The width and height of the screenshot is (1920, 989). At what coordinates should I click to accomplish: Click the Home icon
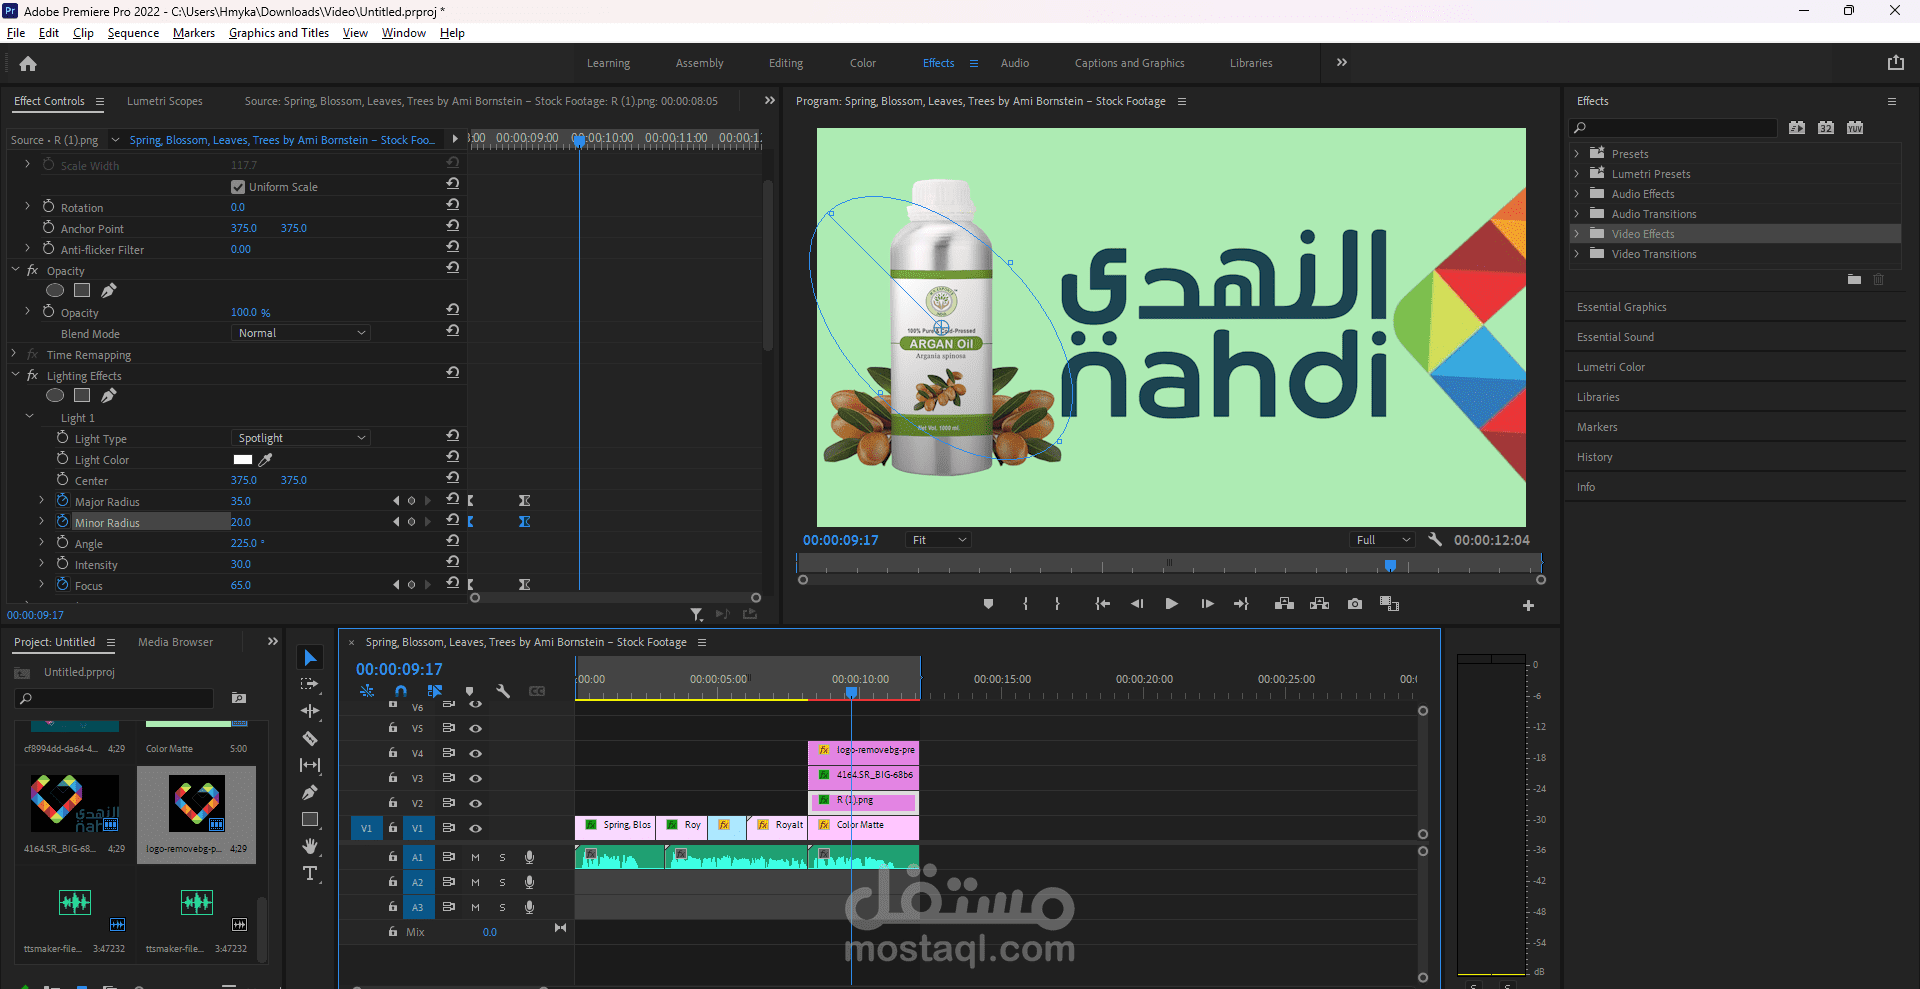click(28, 63)
